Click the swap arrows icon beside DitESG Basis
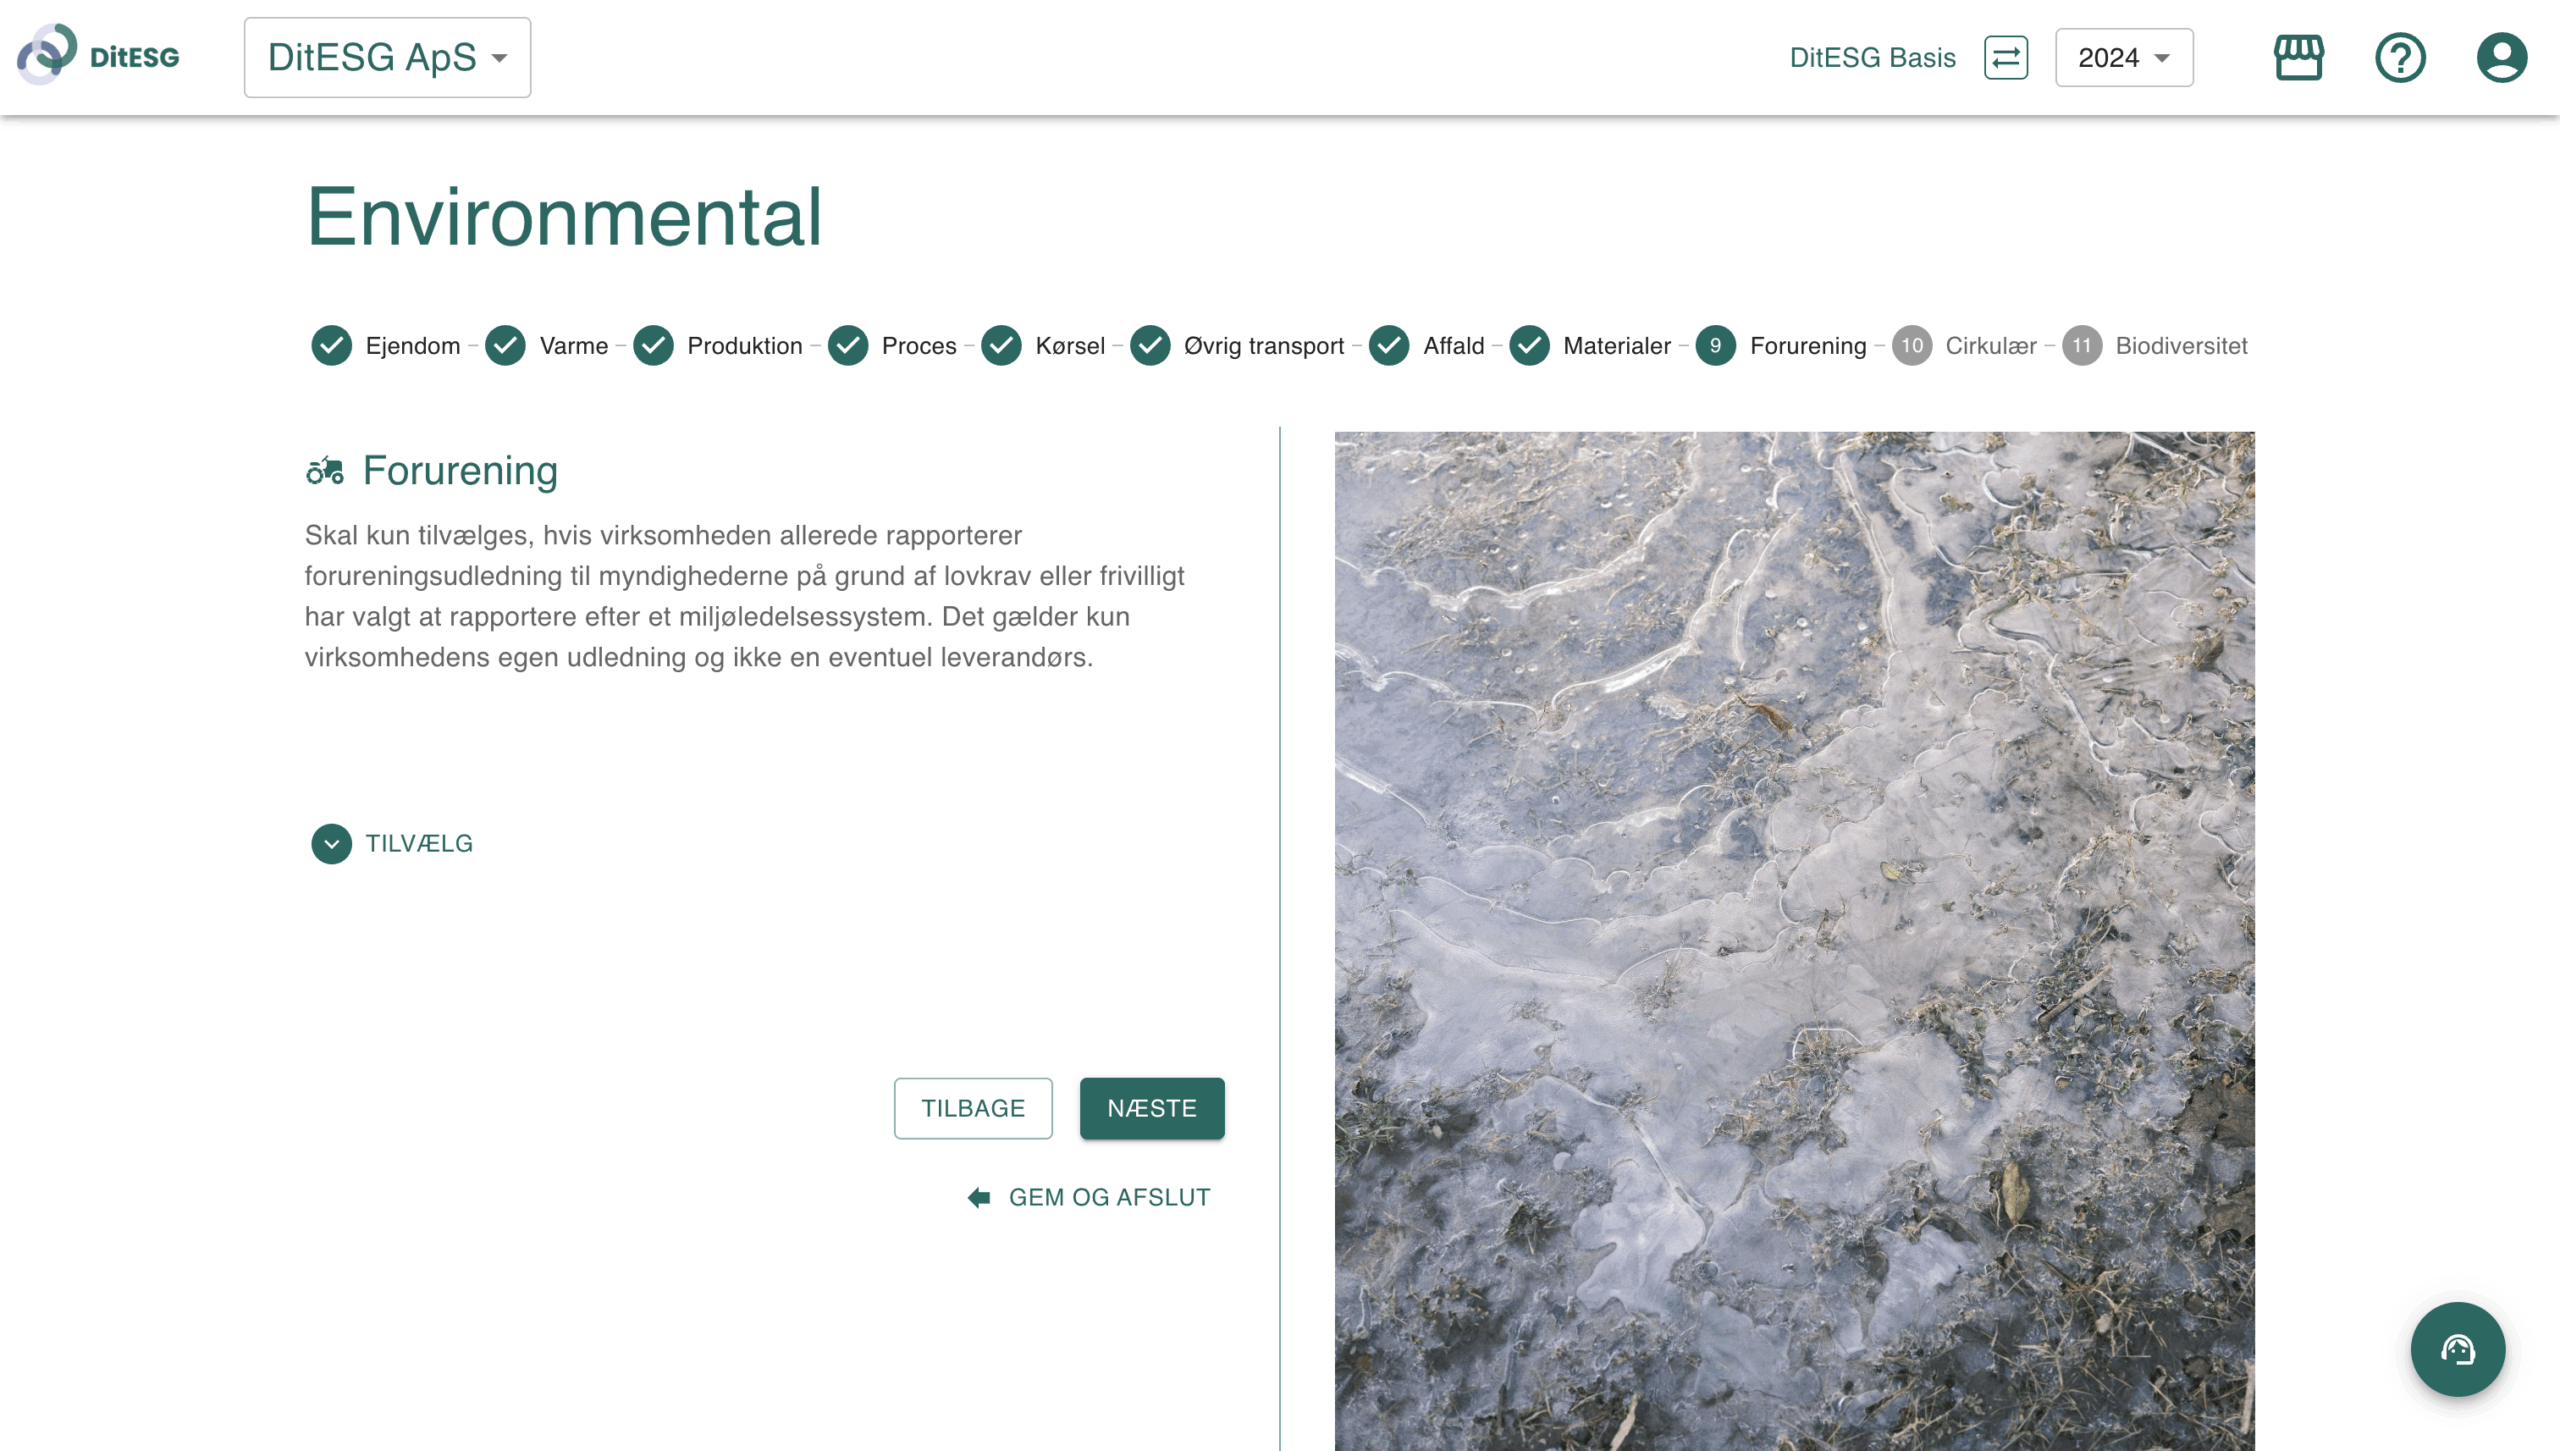This screenshot has height=1451, width=2560. point(2006,57)
